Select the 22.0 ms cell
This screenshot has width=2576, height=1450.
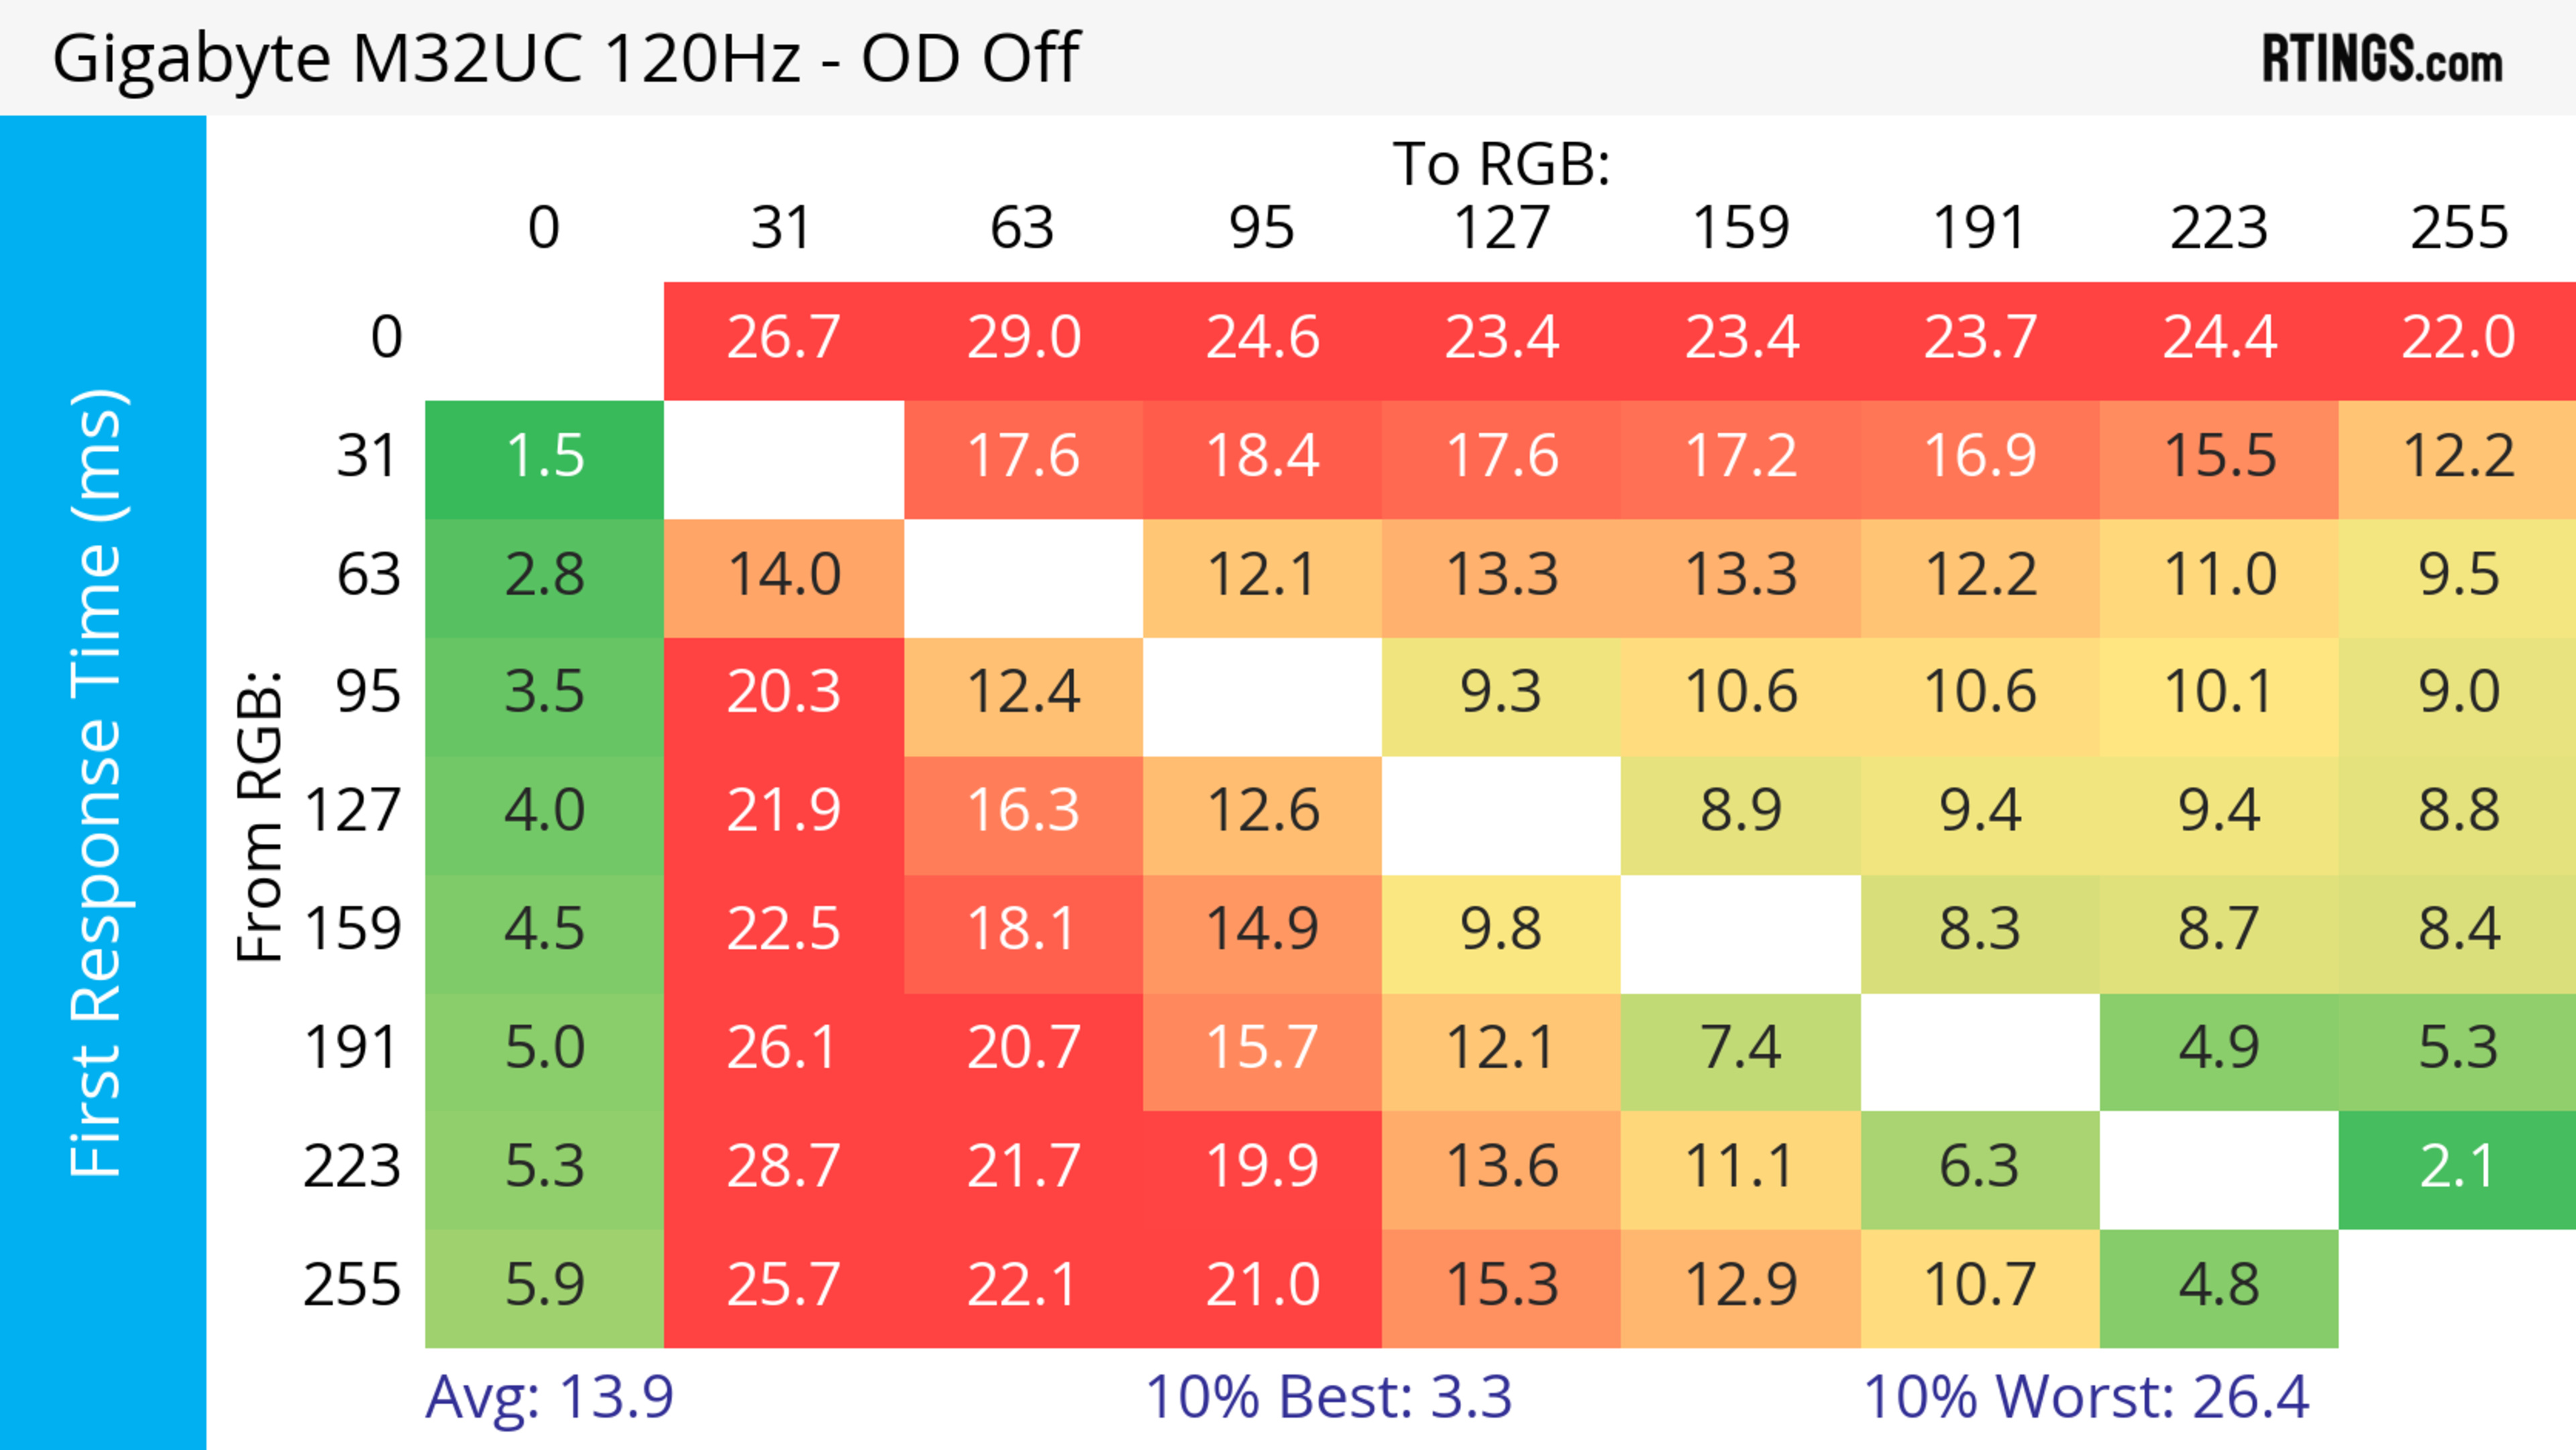(2458, 338)
